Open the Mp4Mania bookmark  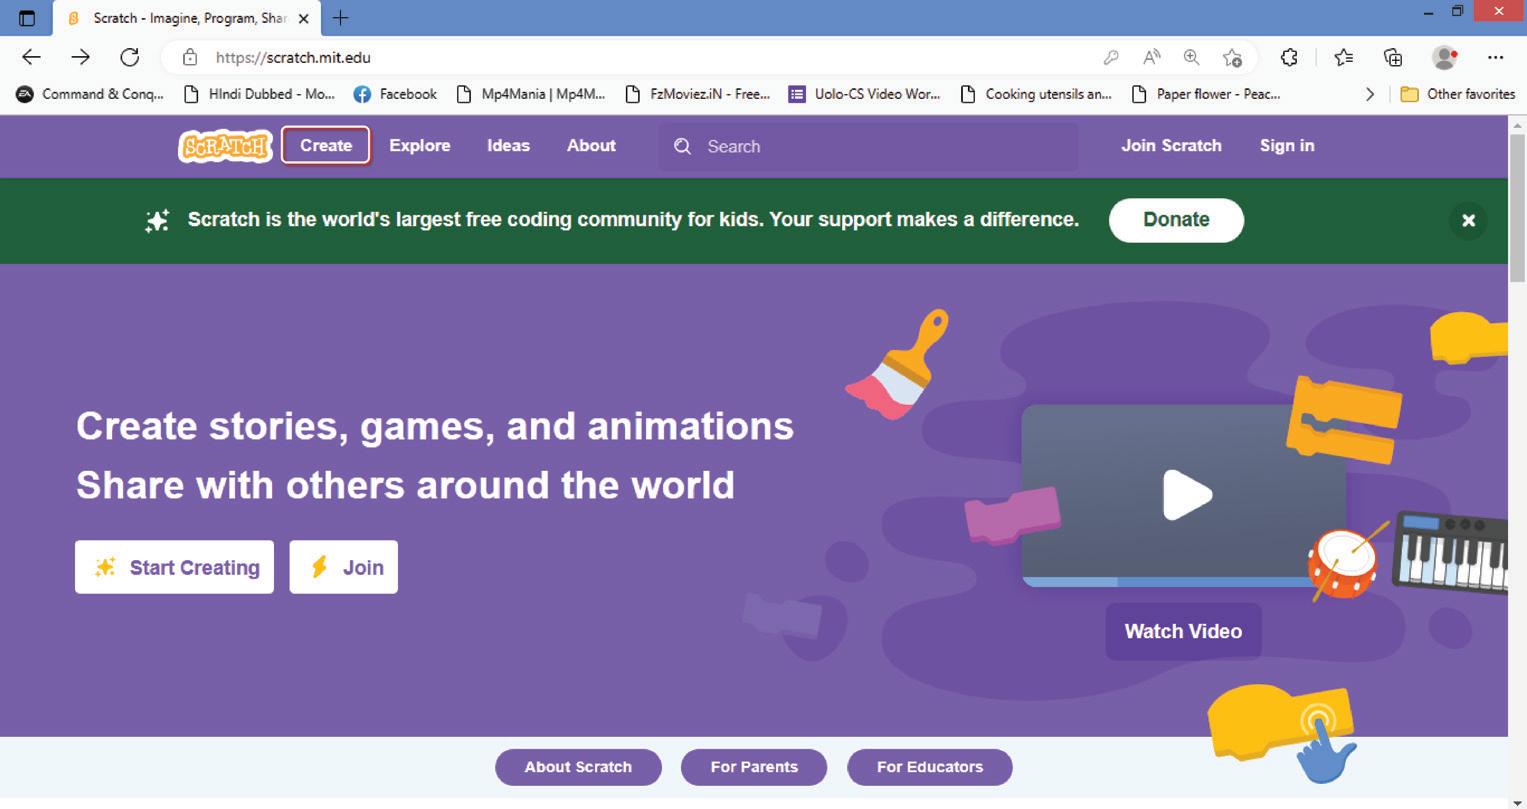pyautogui.click(x=531, y=94)
